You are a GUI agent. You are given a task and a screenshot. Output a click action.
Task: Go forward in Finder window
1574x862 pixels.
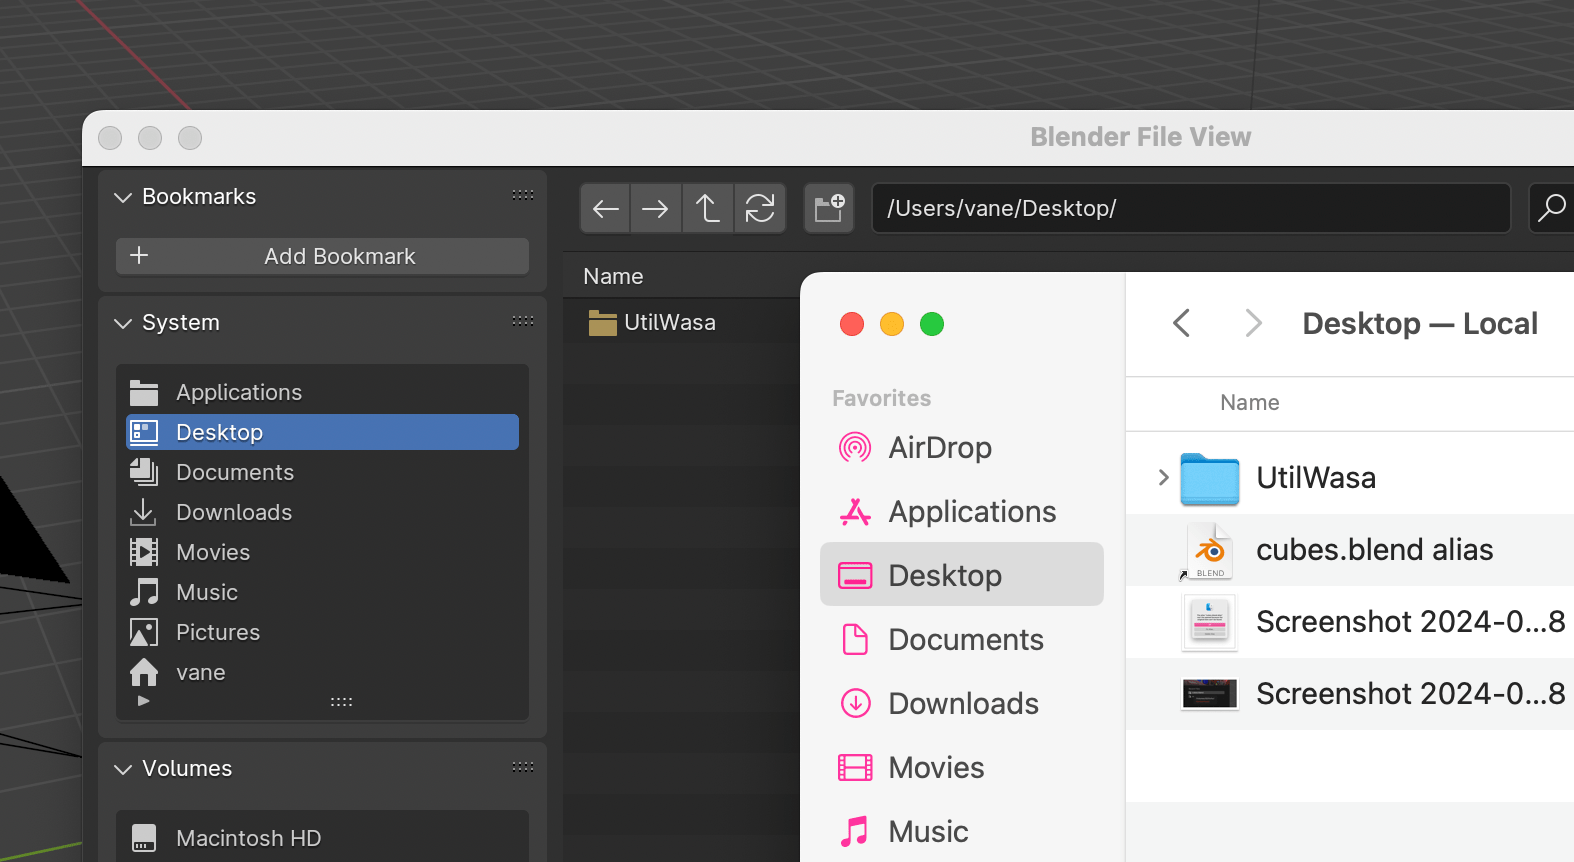point(1253,323)
